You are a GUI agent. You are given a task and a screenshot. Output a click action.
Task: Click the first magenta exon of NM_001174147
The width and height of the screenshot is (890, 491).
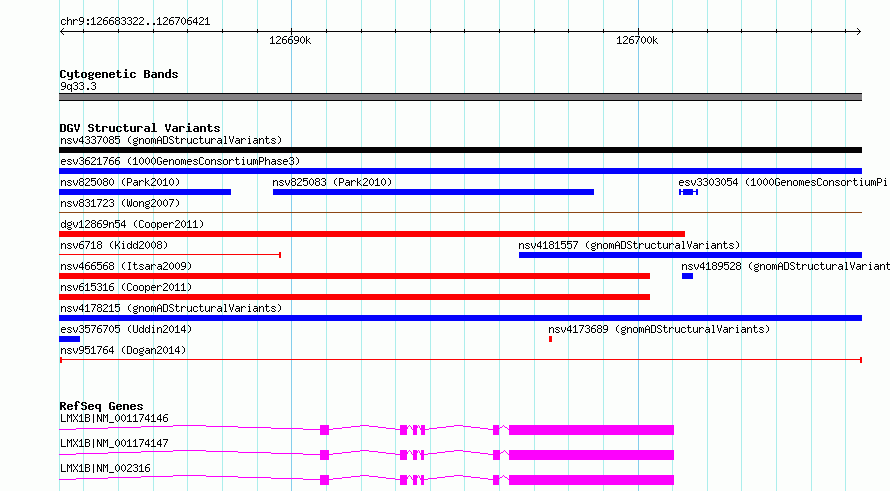click(325, 455)
